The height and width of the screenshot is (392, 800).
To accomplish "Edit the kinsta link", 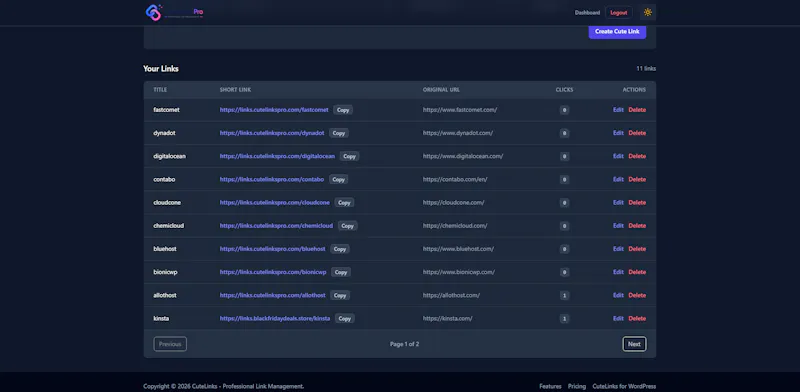I will [x=618, y=318].
